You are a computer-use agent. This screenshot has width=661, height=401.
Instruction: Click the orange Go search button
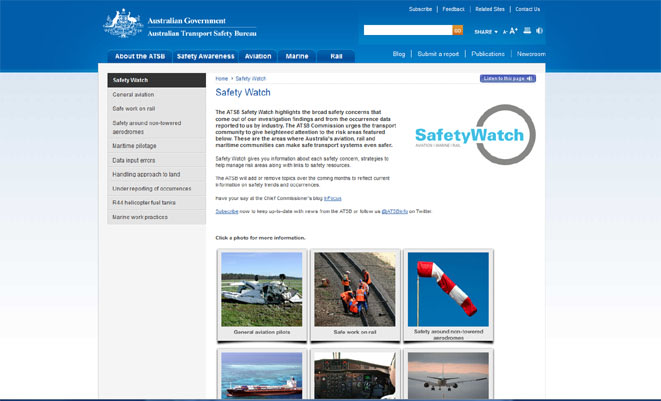(x=458, y=30)
